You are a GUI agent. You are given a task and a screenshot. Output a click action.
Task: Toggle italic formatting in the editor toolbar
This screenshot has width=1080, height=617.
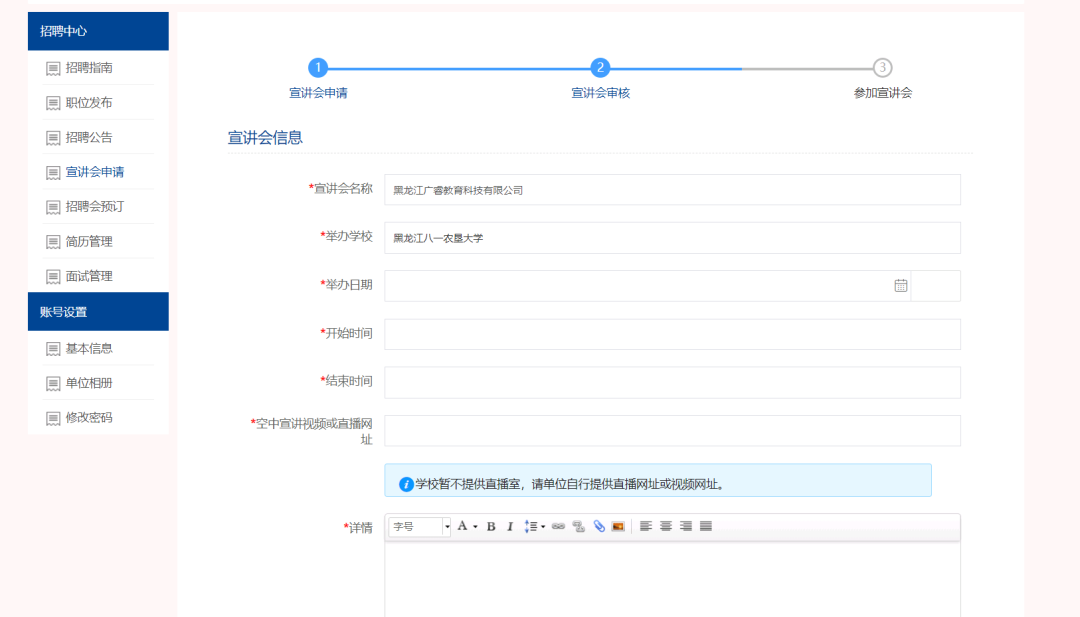(509, 527)
